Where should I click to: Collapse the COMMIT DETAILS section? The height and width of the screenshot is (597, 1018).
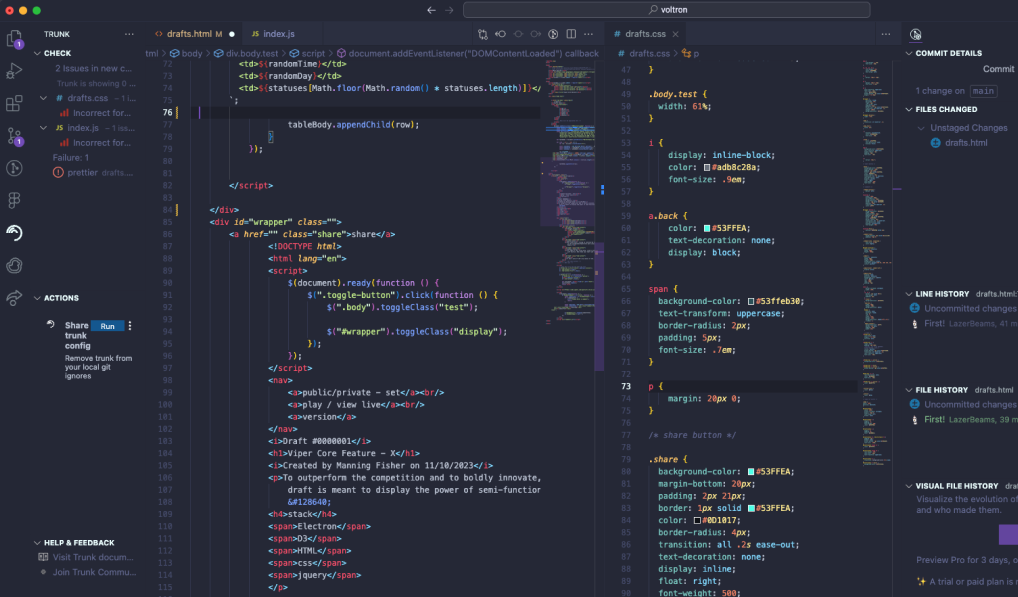click(x=909, y=53)
